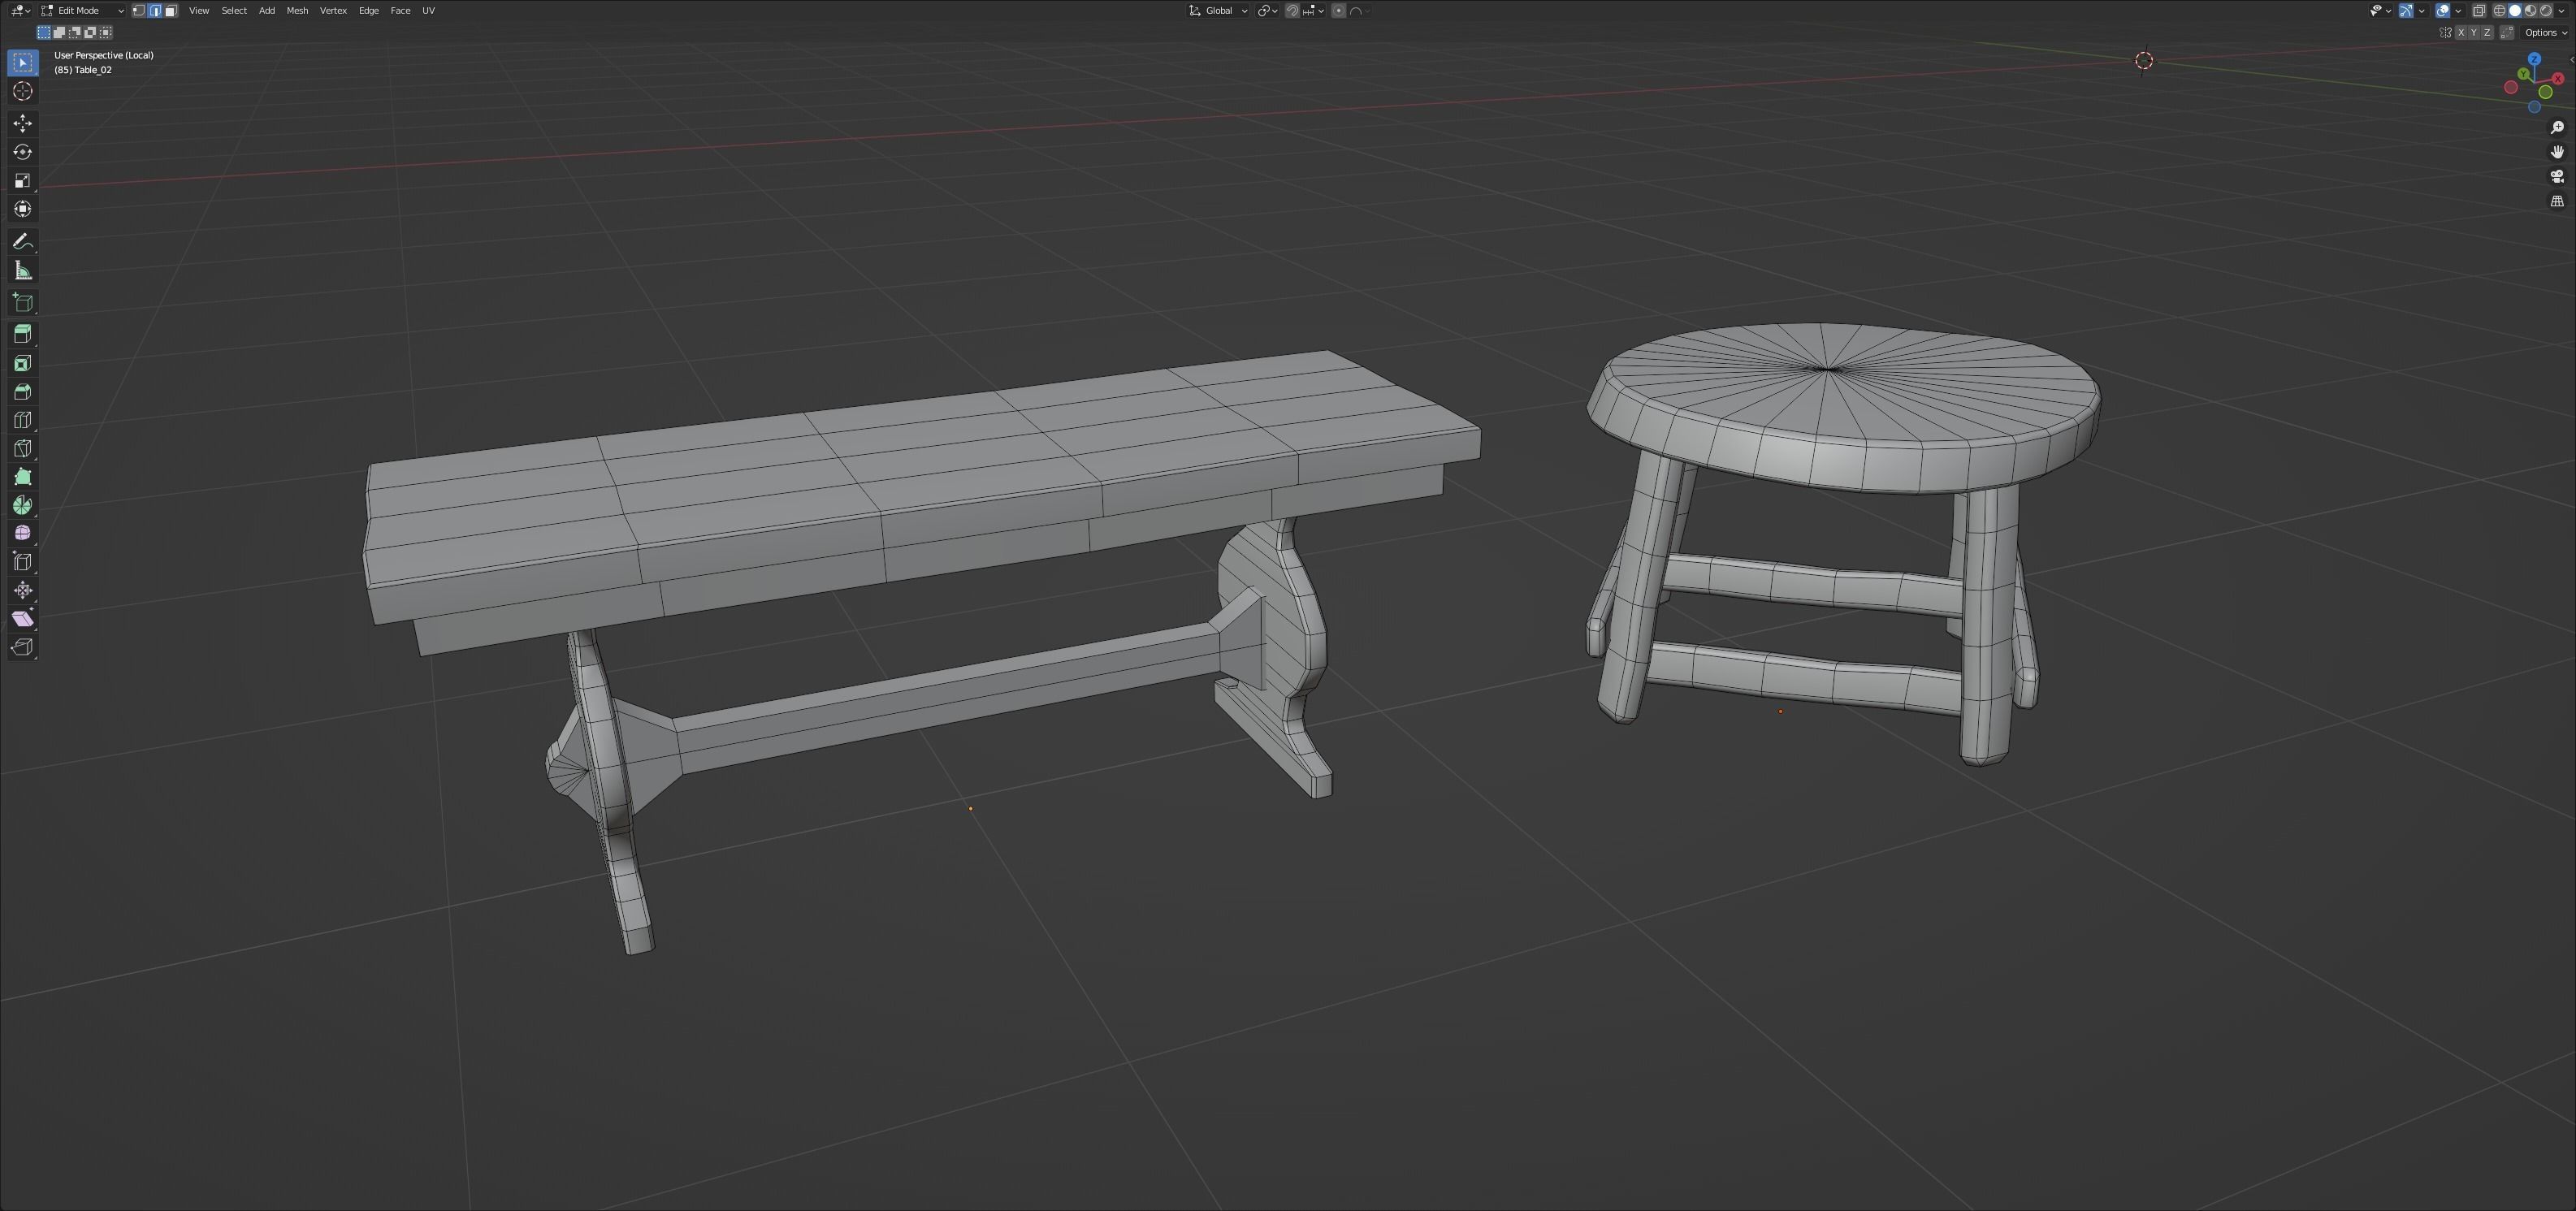
Task: Choose the Scale tool
Action: 23,180
